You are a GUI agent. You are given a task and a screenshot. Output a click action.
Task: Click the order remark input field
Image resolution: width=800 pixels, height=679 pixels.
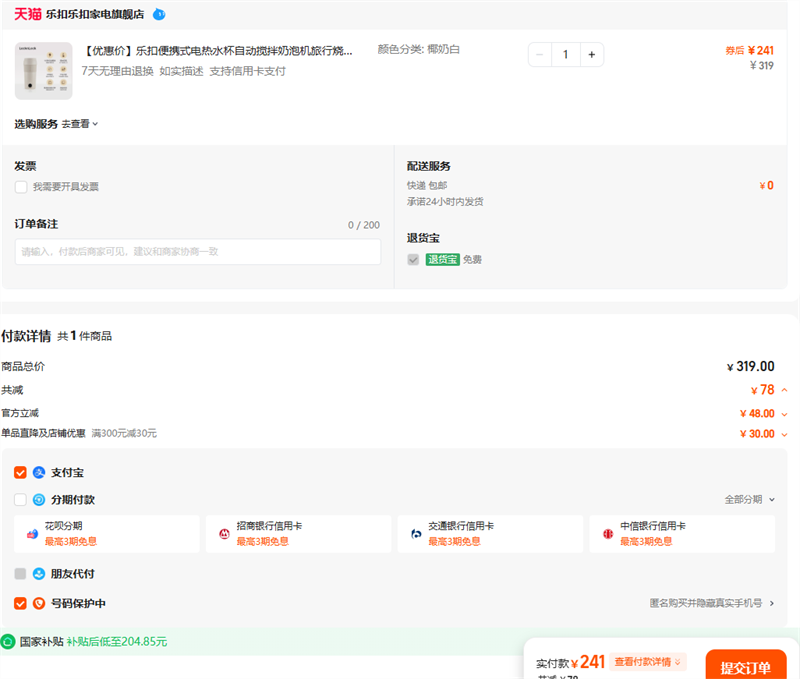pos(197,252)
